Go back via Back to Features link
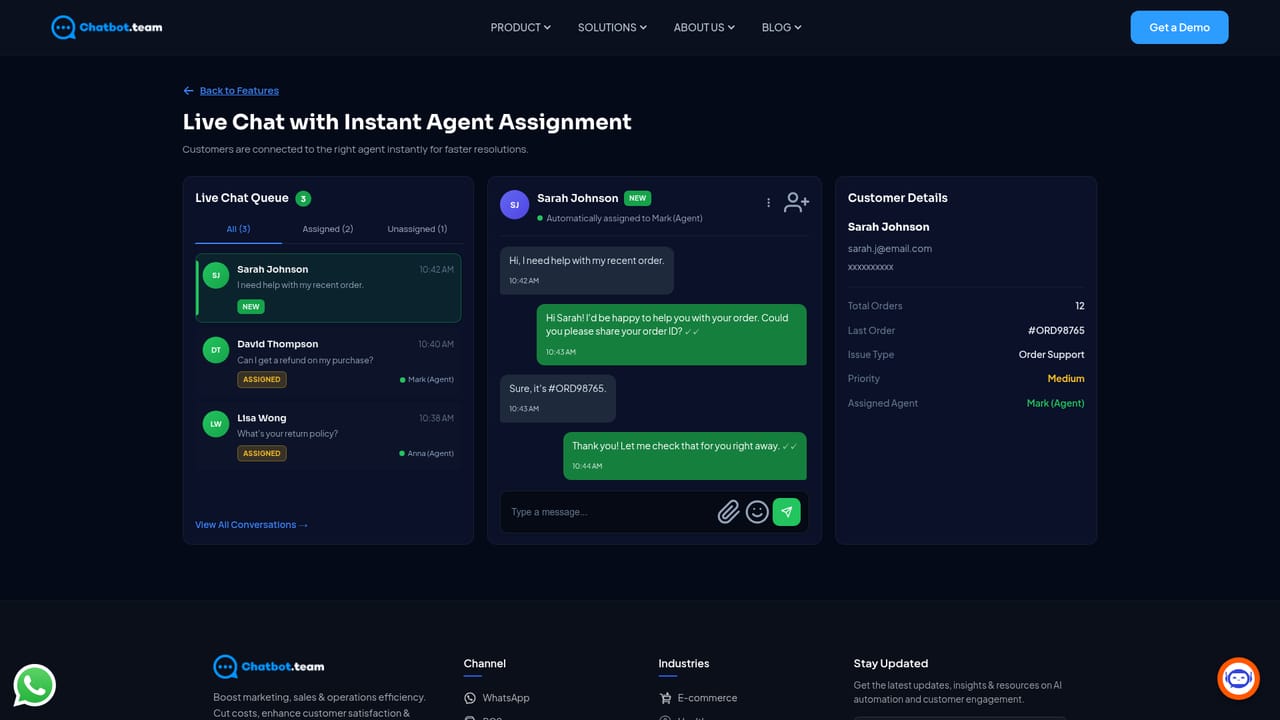The image size is (1280, 720). (239, 91)
